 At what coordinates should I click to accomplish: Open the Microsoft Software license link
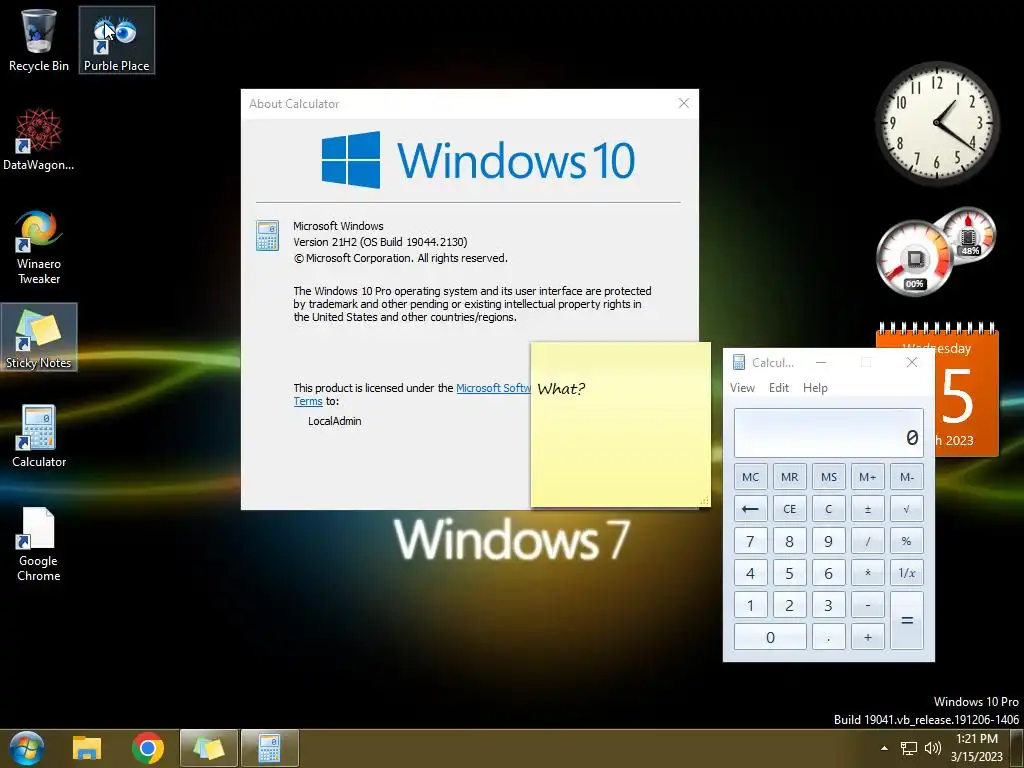click(493, 388)
